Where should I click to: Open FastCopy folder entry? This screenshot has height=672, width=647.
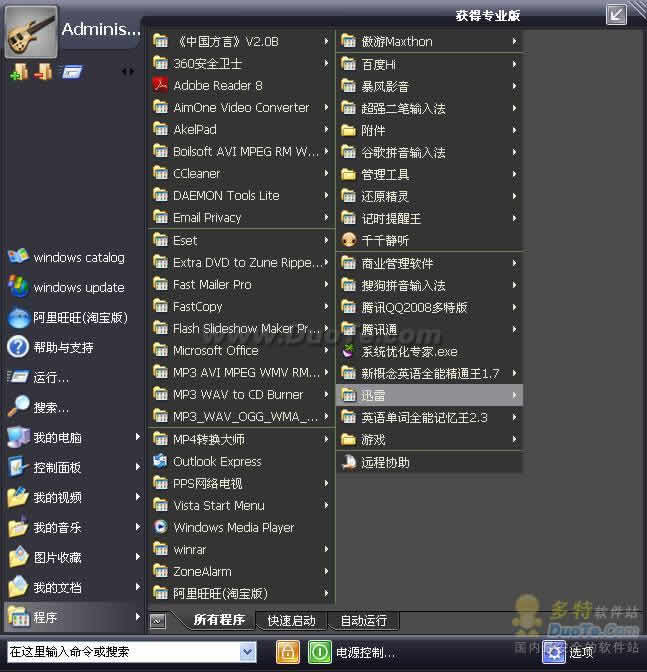pyautogui.click(x=241, y=306)
